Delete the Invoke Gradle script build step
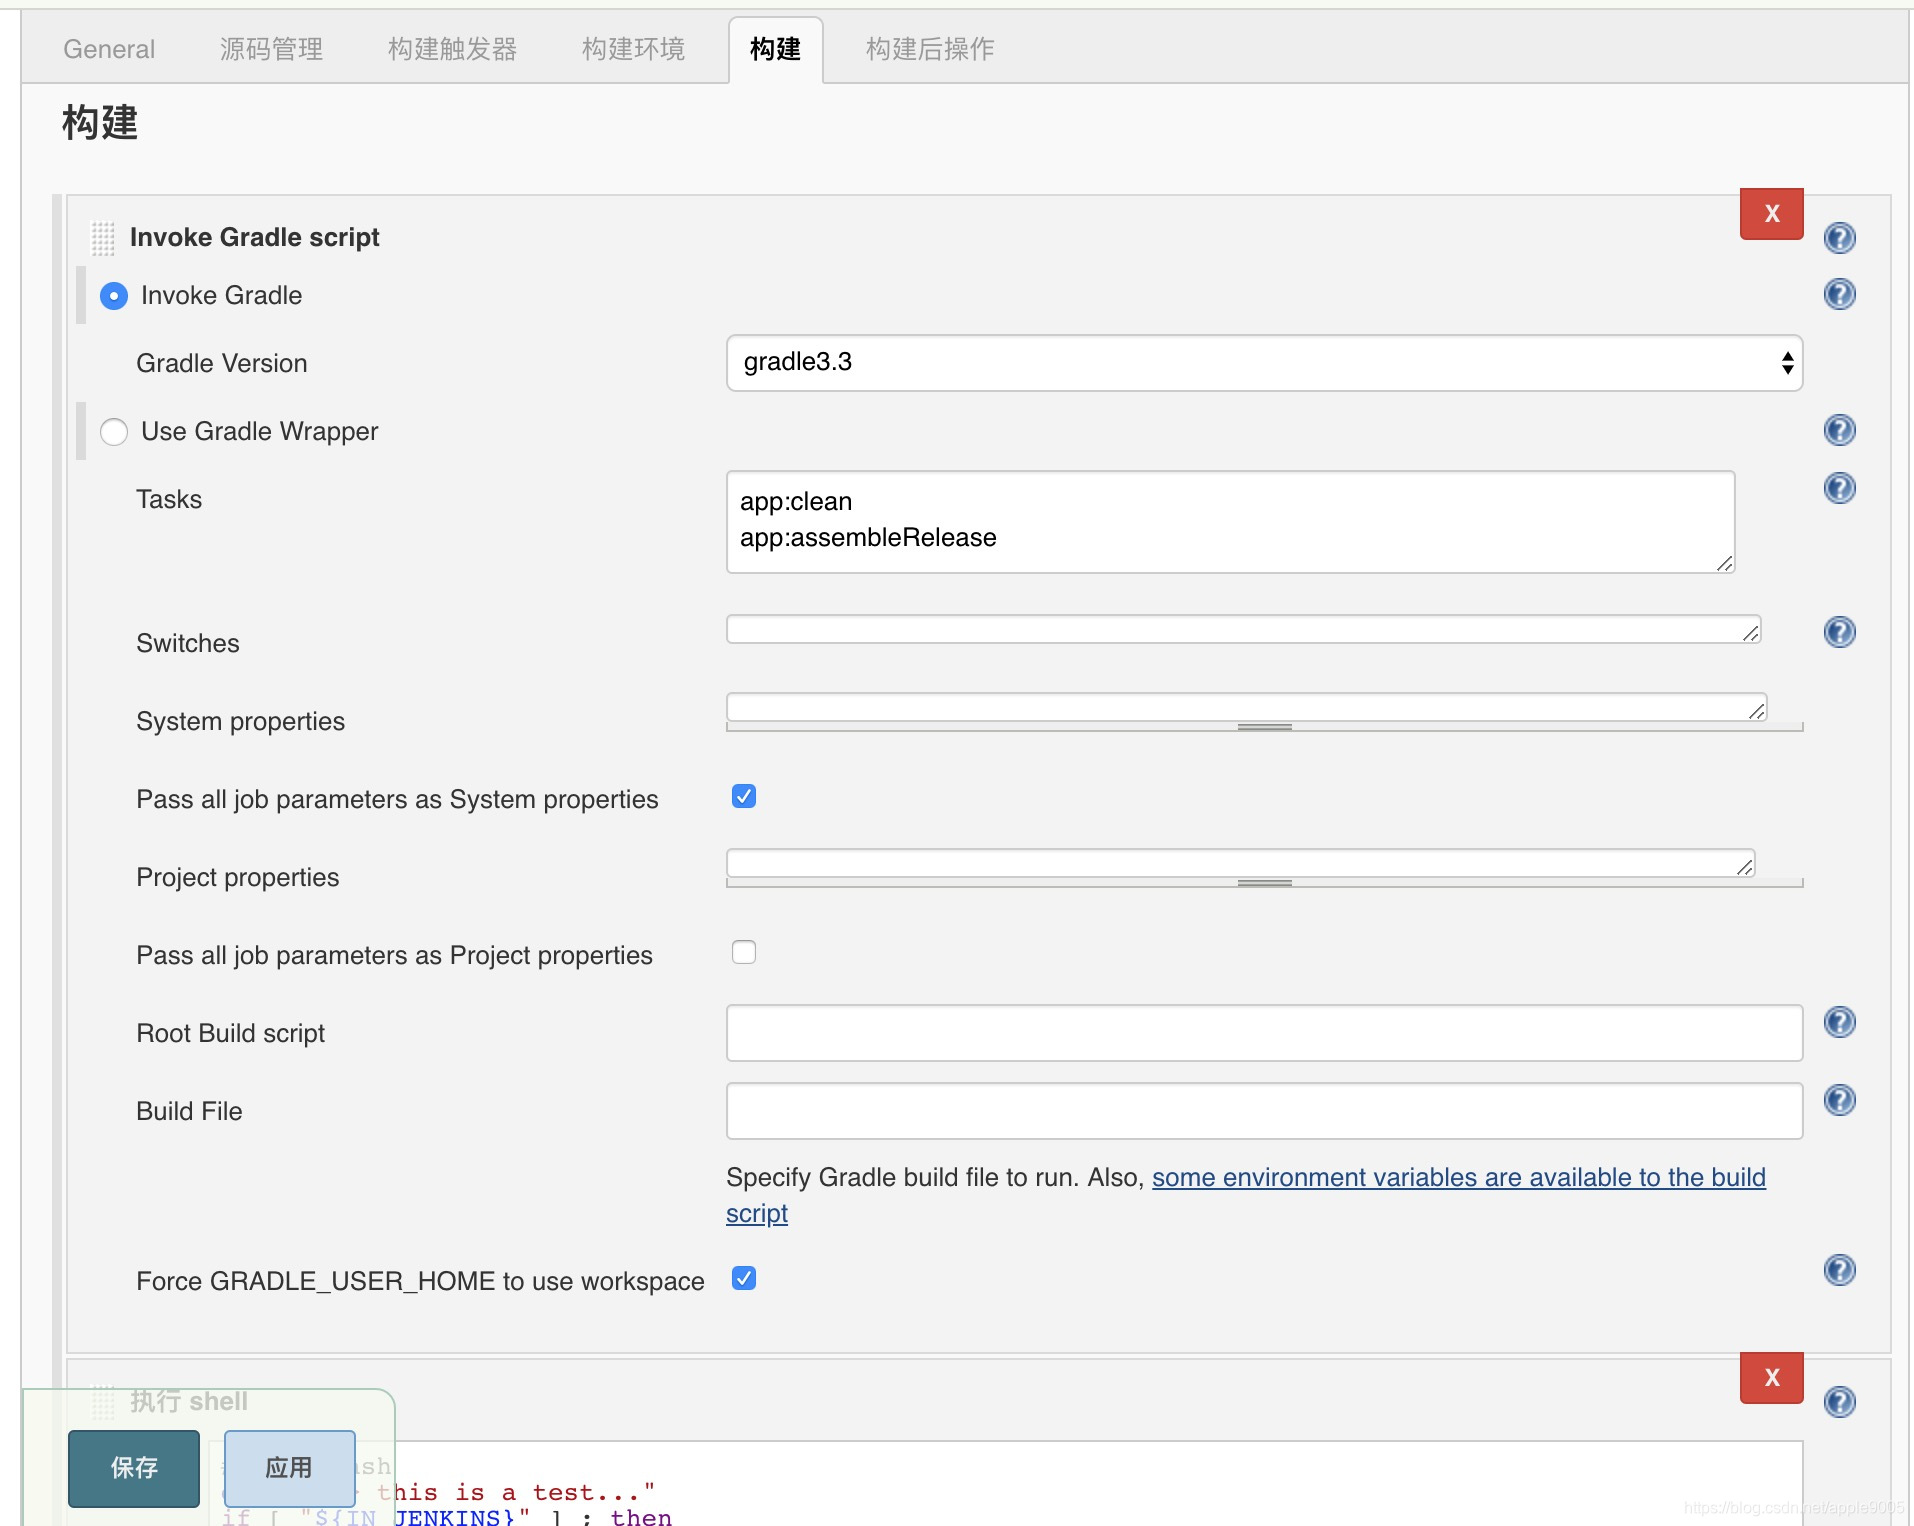 coord(1771,214)
